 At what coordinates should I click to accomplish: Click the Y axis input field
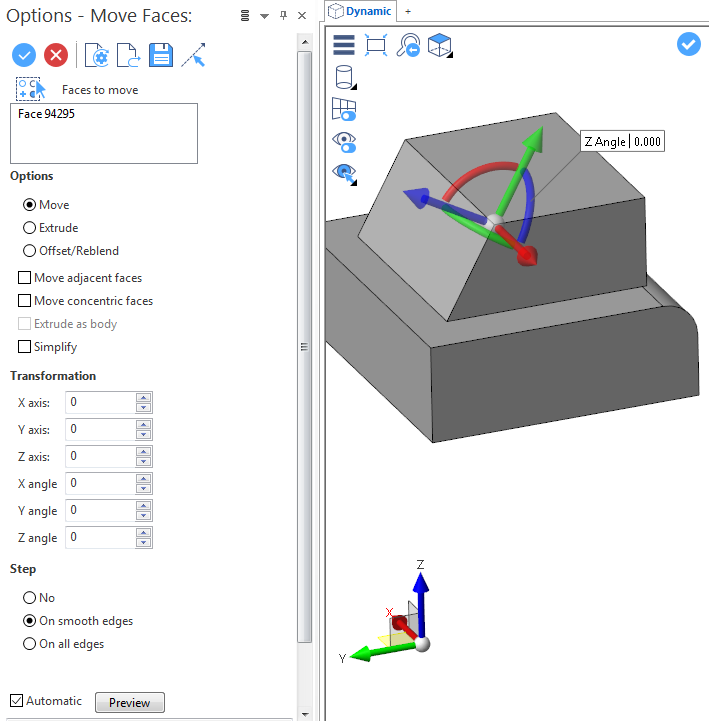coord(100,429)
